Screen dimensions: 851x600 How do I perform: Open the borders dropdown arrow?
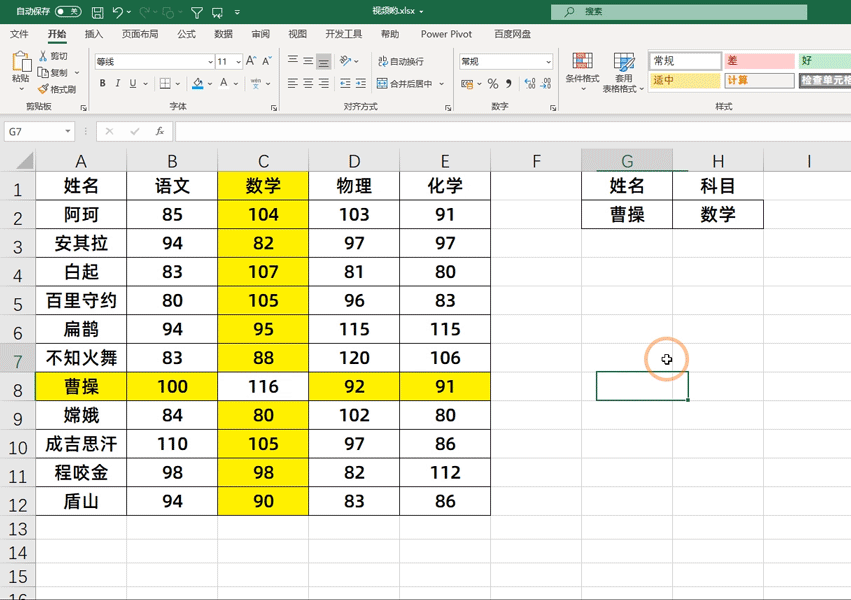coord(177,84)
